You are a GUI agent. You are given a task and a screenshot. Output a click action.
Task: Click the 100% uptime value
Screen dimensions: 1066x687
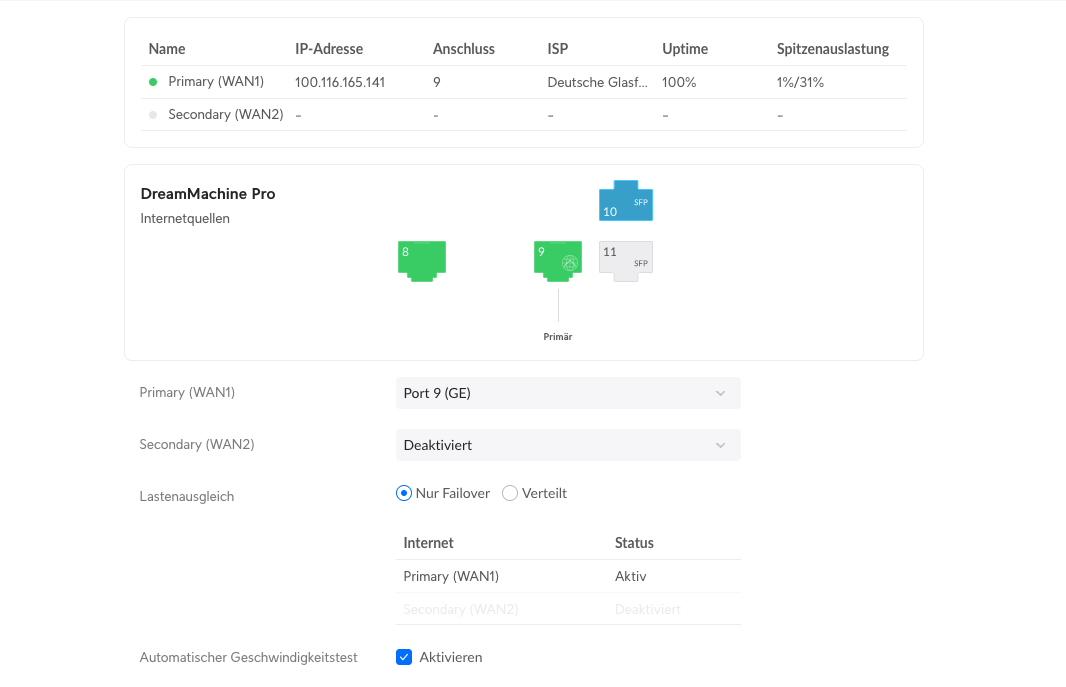coord(679,82)
